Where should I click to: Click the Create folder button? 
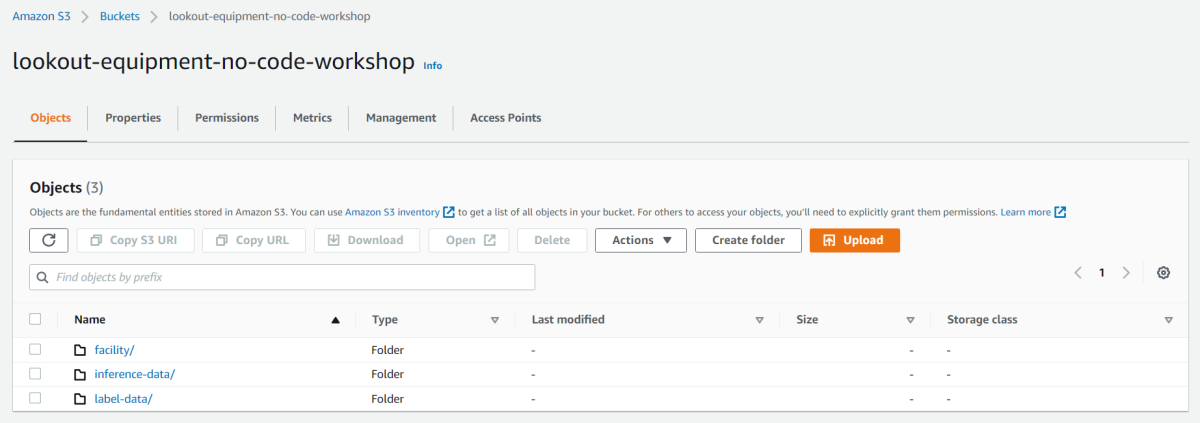click(x=748, y=240)
